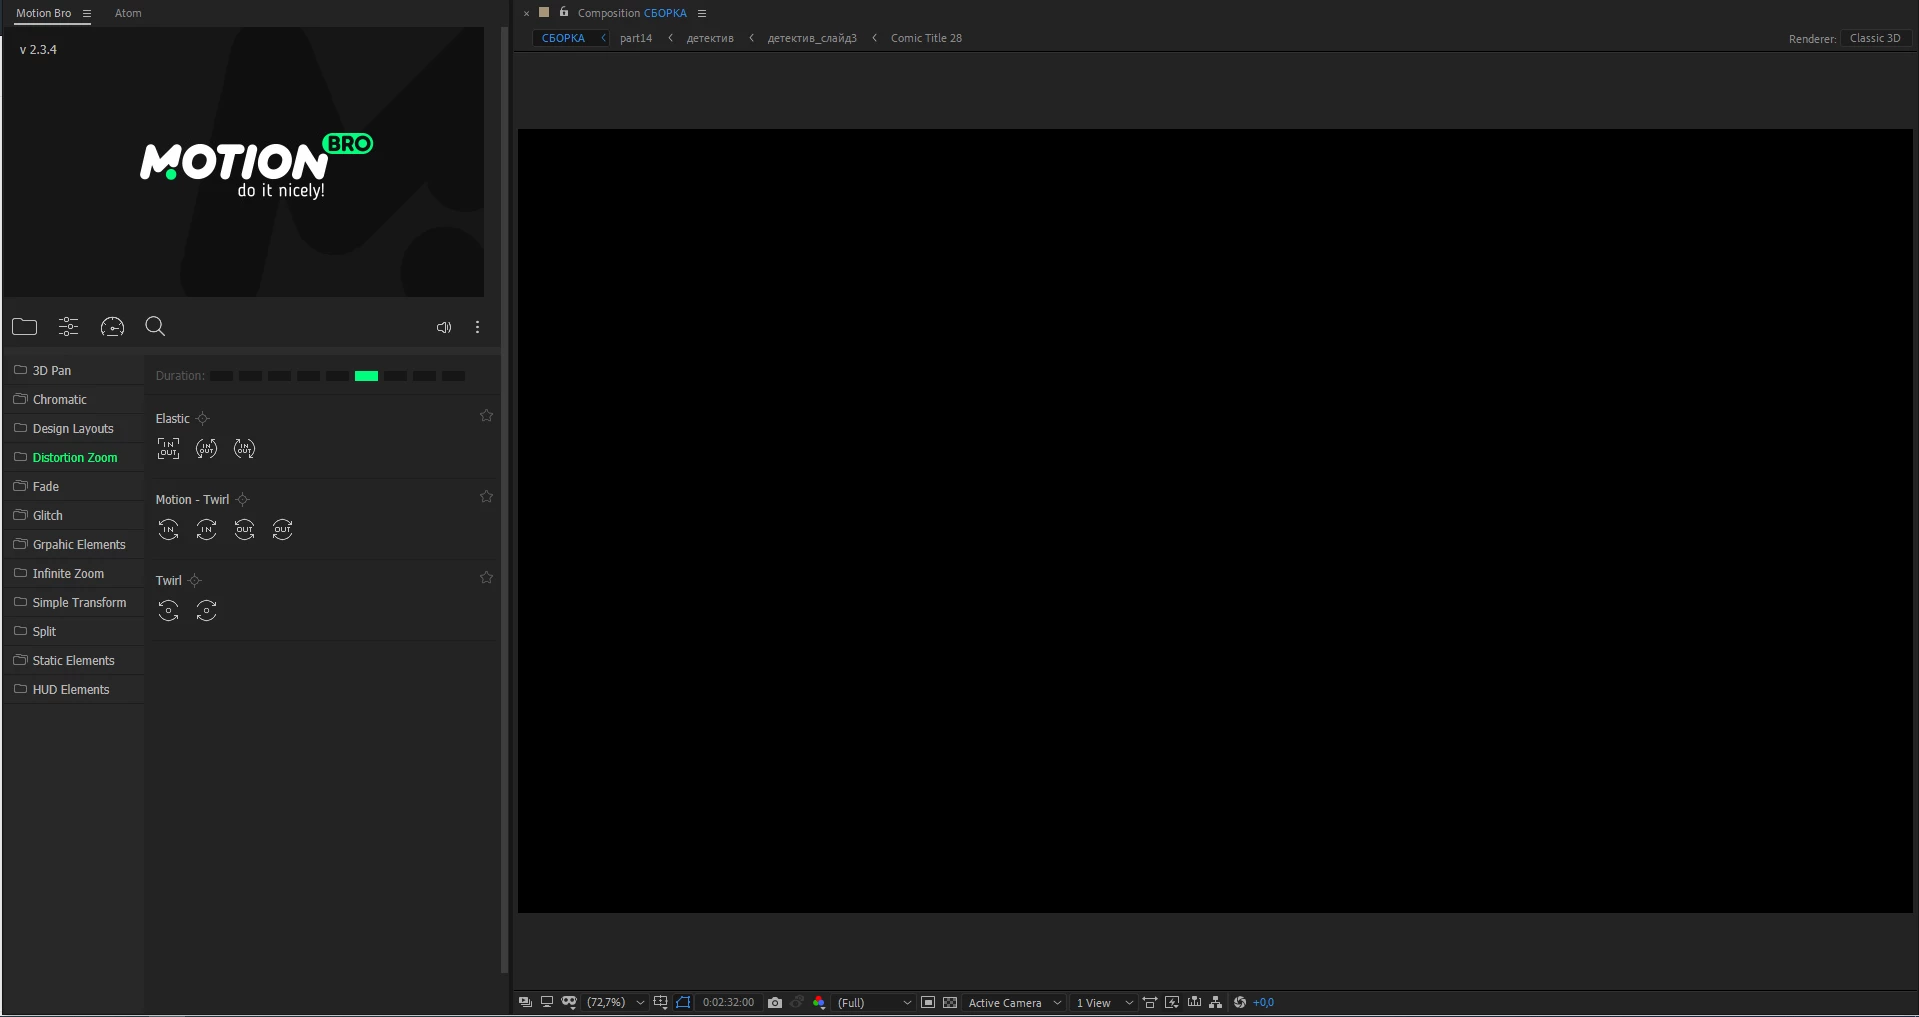Image resolution: width=1919 pixels, height=1017 pixels.
Task: Open the (Full) resolution dropdown
Action: click(874, 1002)
